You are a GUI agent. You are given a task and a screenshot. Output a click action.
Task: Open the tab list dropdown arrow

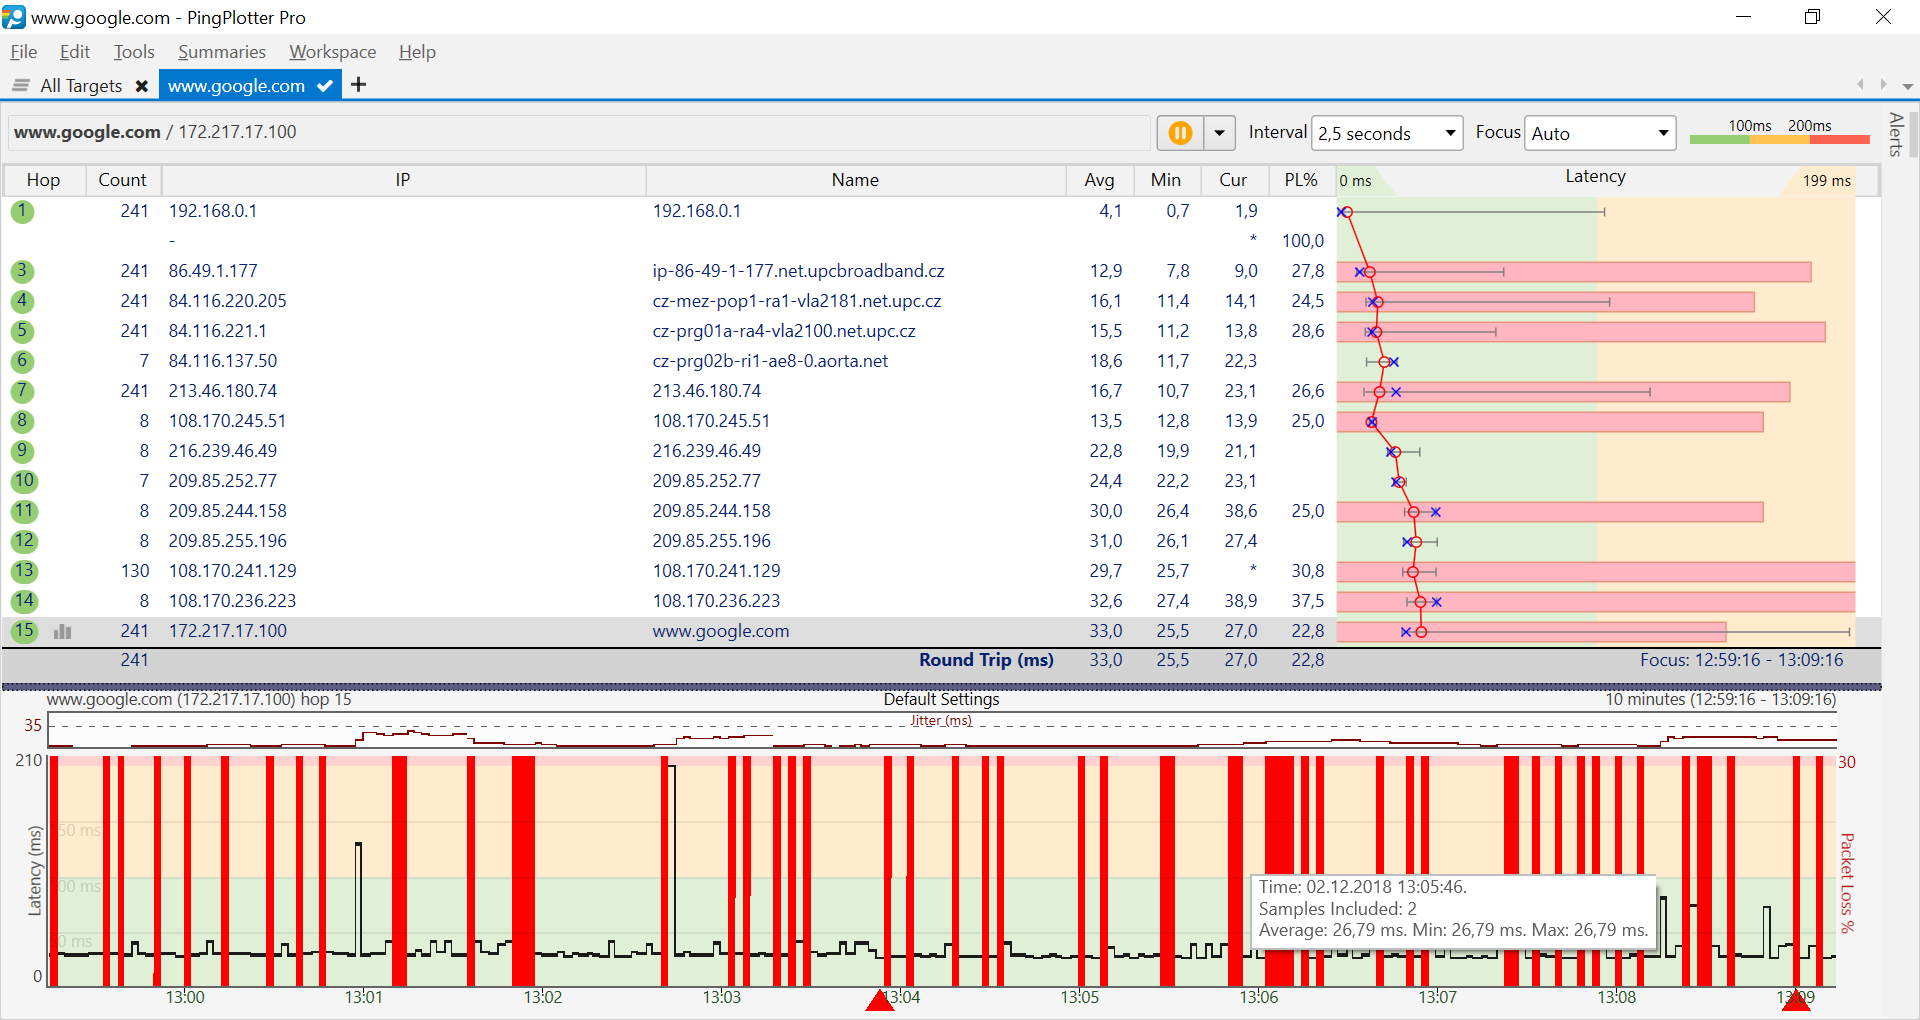pos(1907,86)
